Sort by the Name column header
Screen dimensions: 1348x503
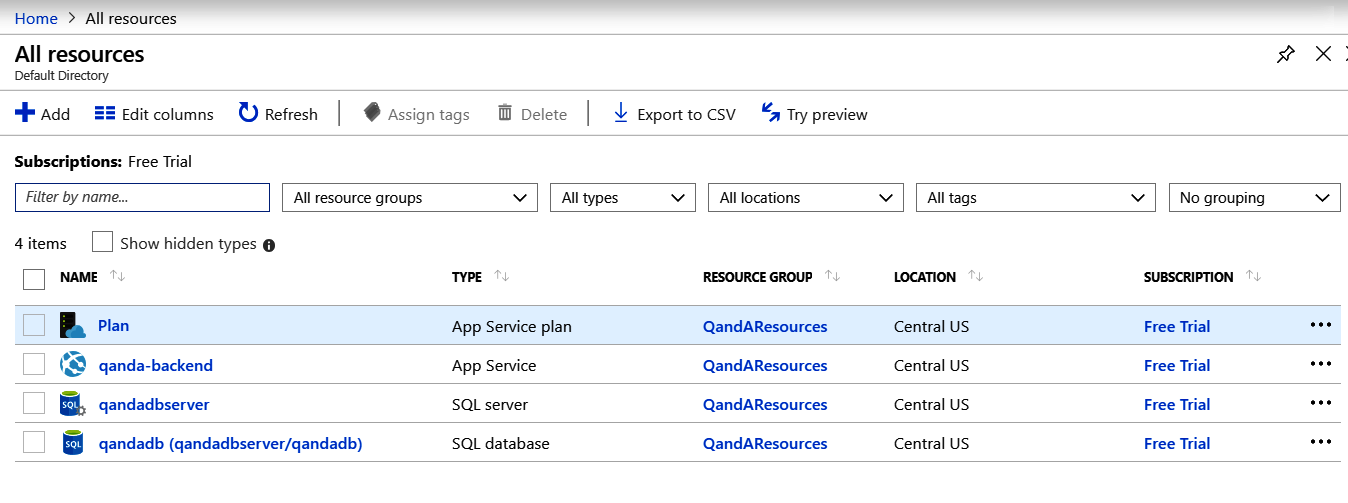tap(79, 277)
